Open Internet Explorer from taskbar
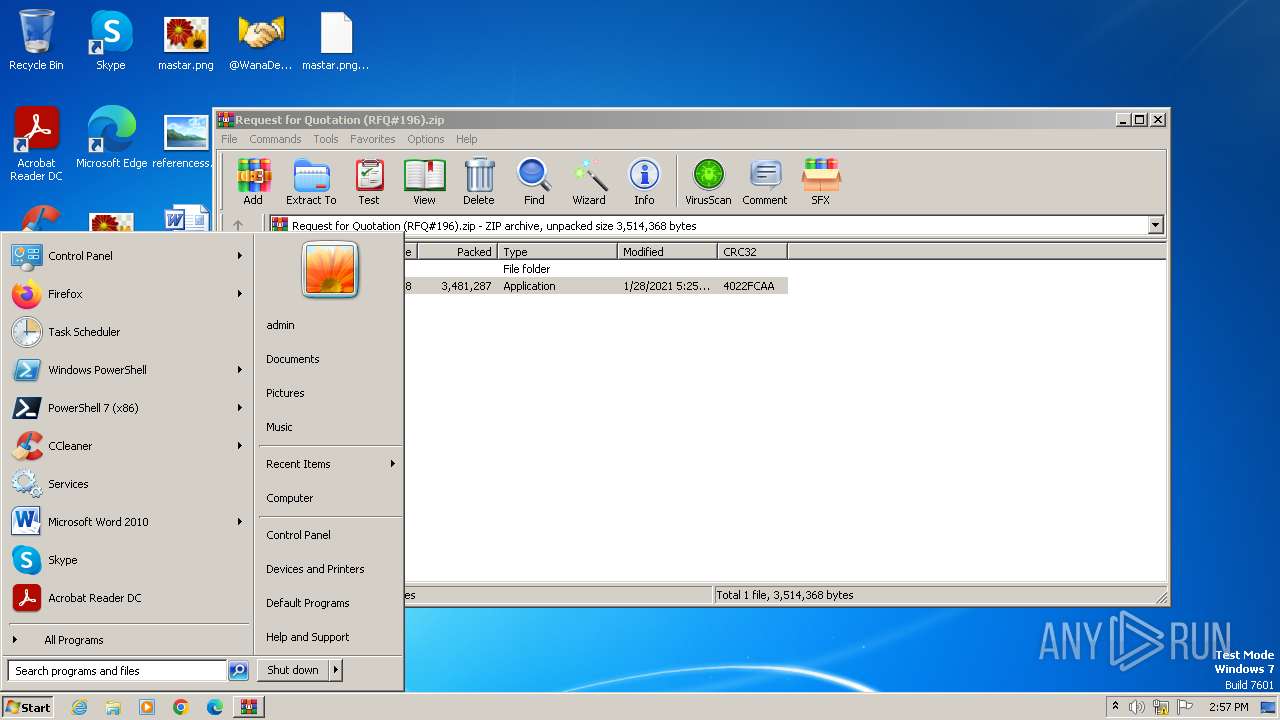 pos(79,707)
